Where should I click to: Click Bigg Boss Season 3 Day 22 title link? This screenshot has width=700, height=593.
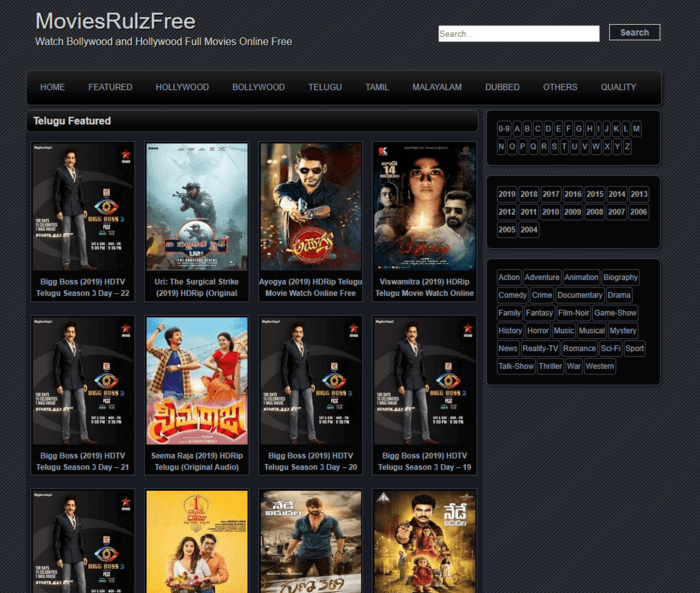(83, 287)
